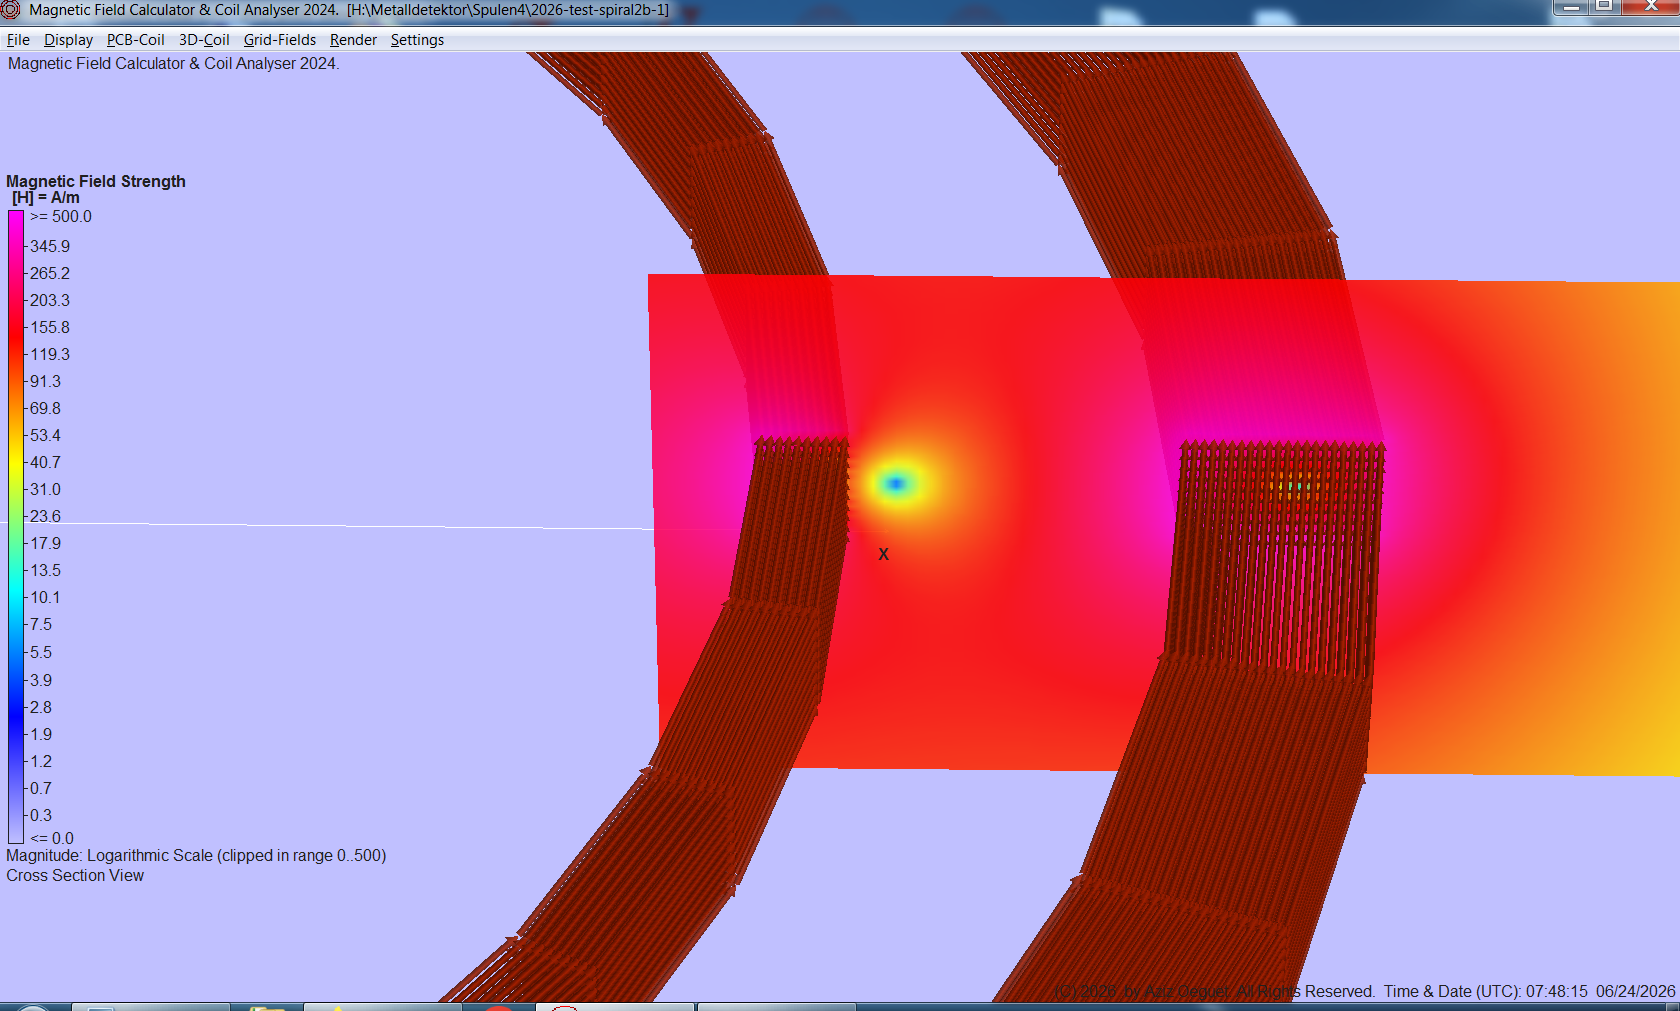Close the Coil Analyser window
The image size is (1680, 1011).
pos(1650,7)
